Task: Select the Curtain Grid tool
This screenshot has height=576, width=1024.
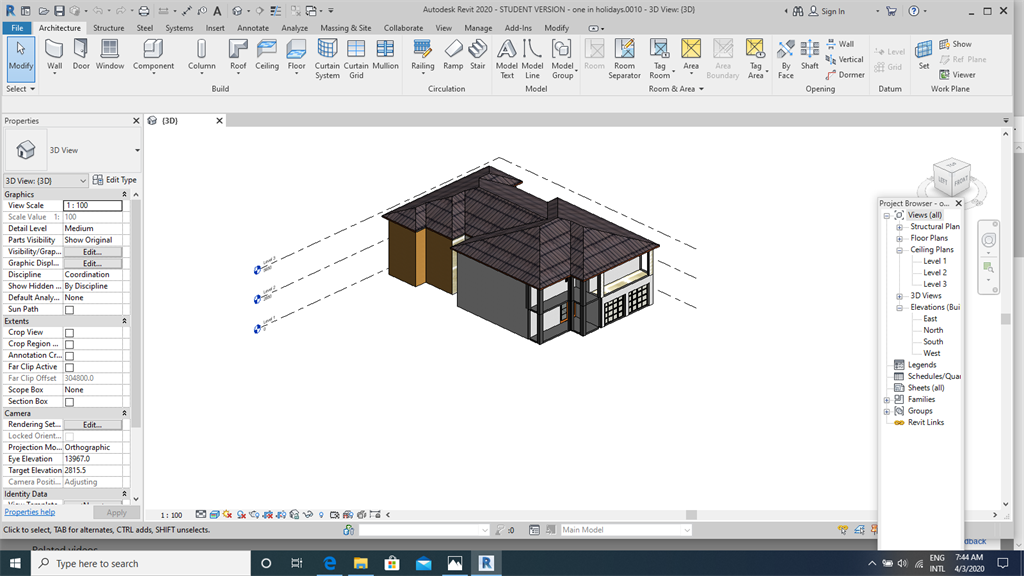Action: 356,55
